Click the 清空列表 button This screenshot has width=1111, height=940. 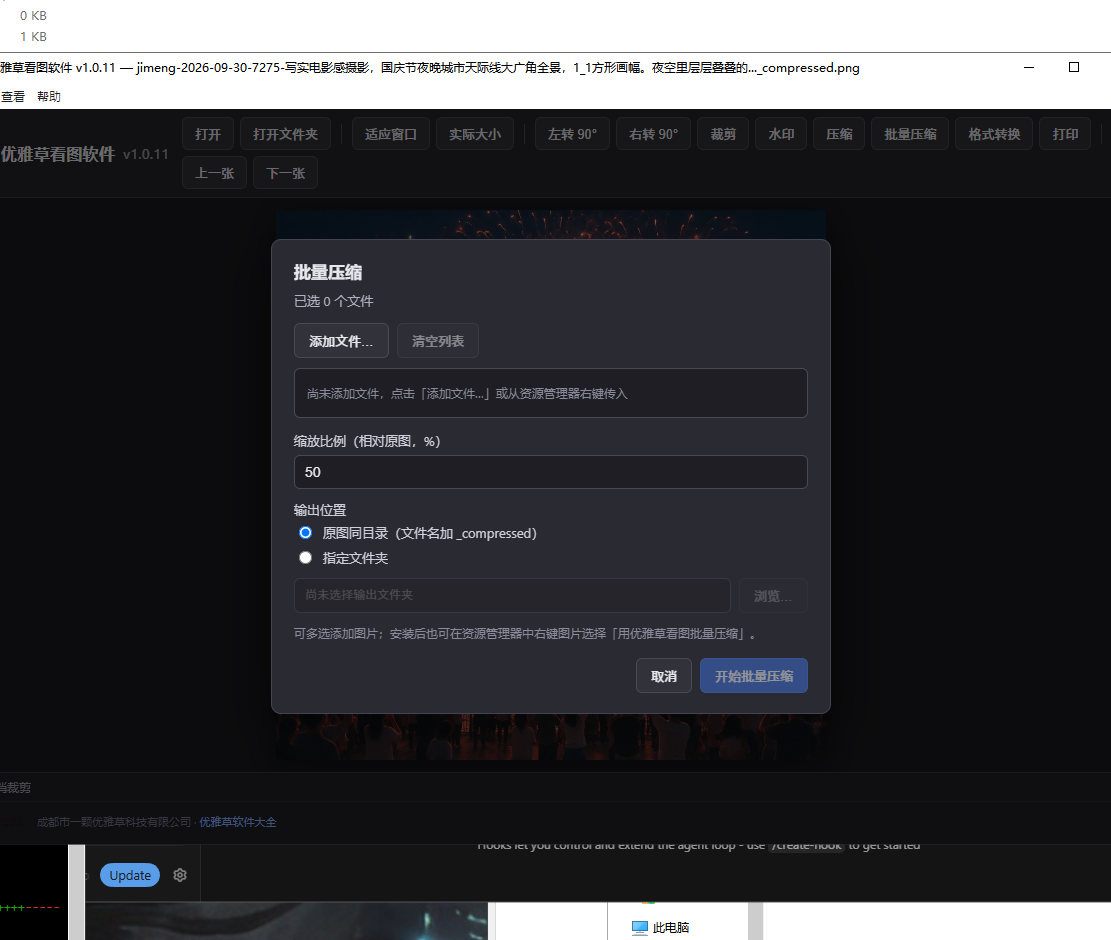pos(438,341)
